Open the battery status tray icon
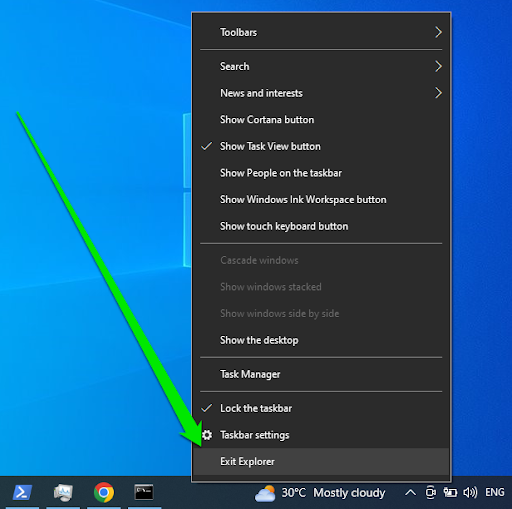 [x=450, y=492]
